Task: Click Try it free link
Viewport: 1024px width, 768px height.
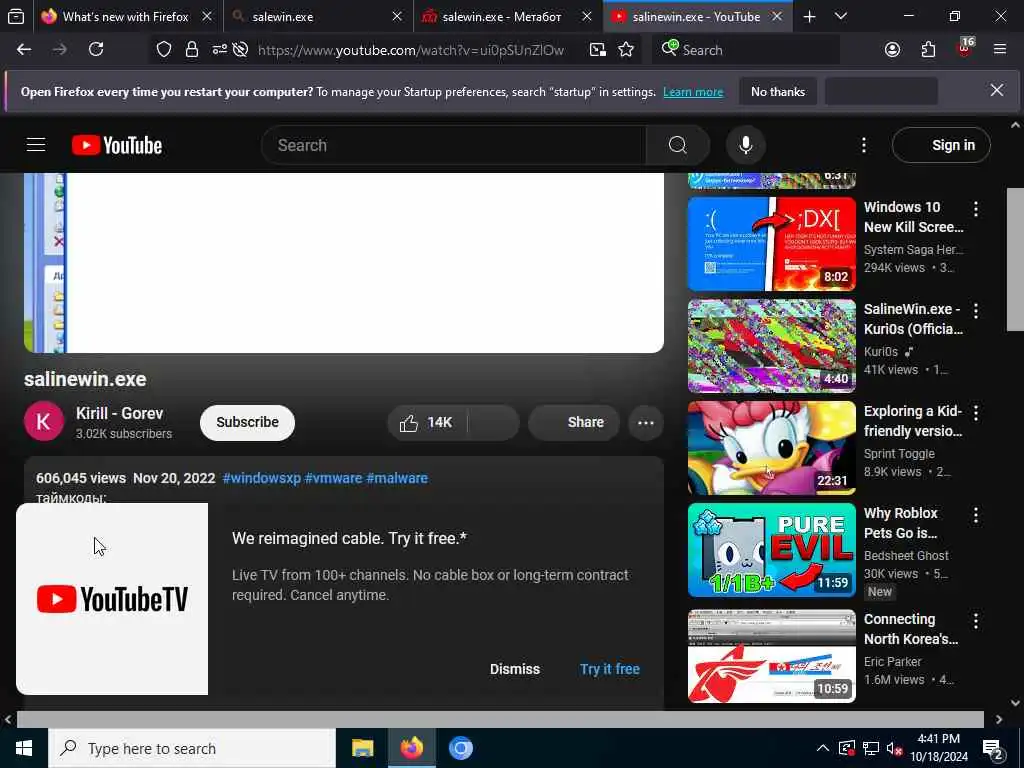Action: coord(609,669)
